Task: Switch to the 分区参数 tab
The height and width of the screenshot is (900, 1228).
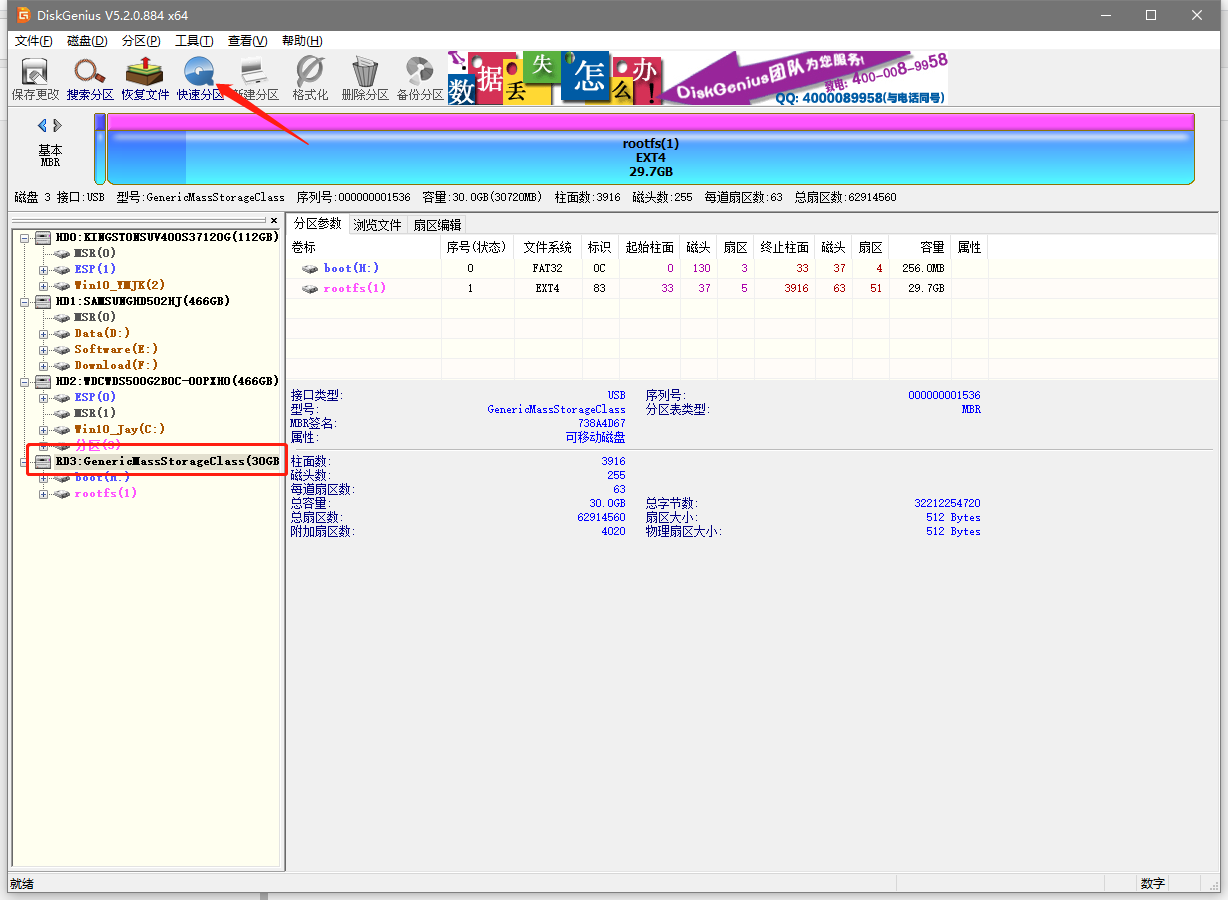Action: pos(317,224)
